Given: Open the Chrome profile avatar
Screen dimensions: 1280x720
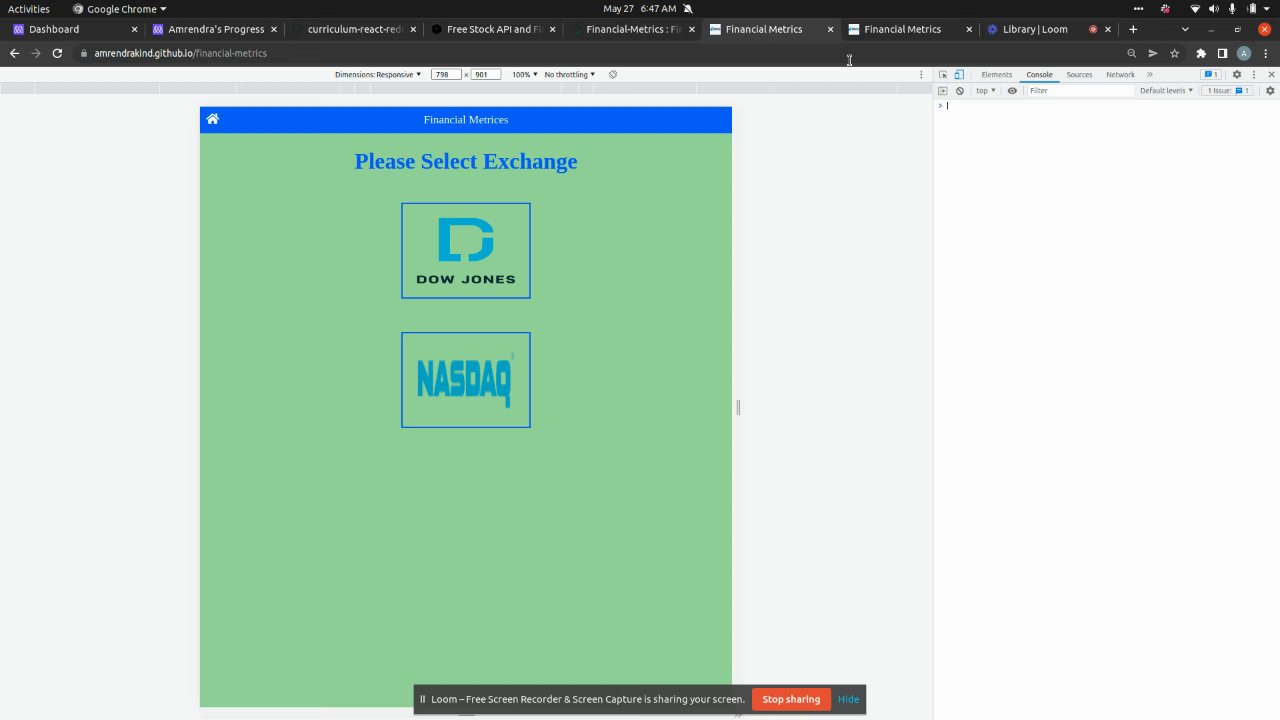Looking at the screenshot, I should [1244, 53].
